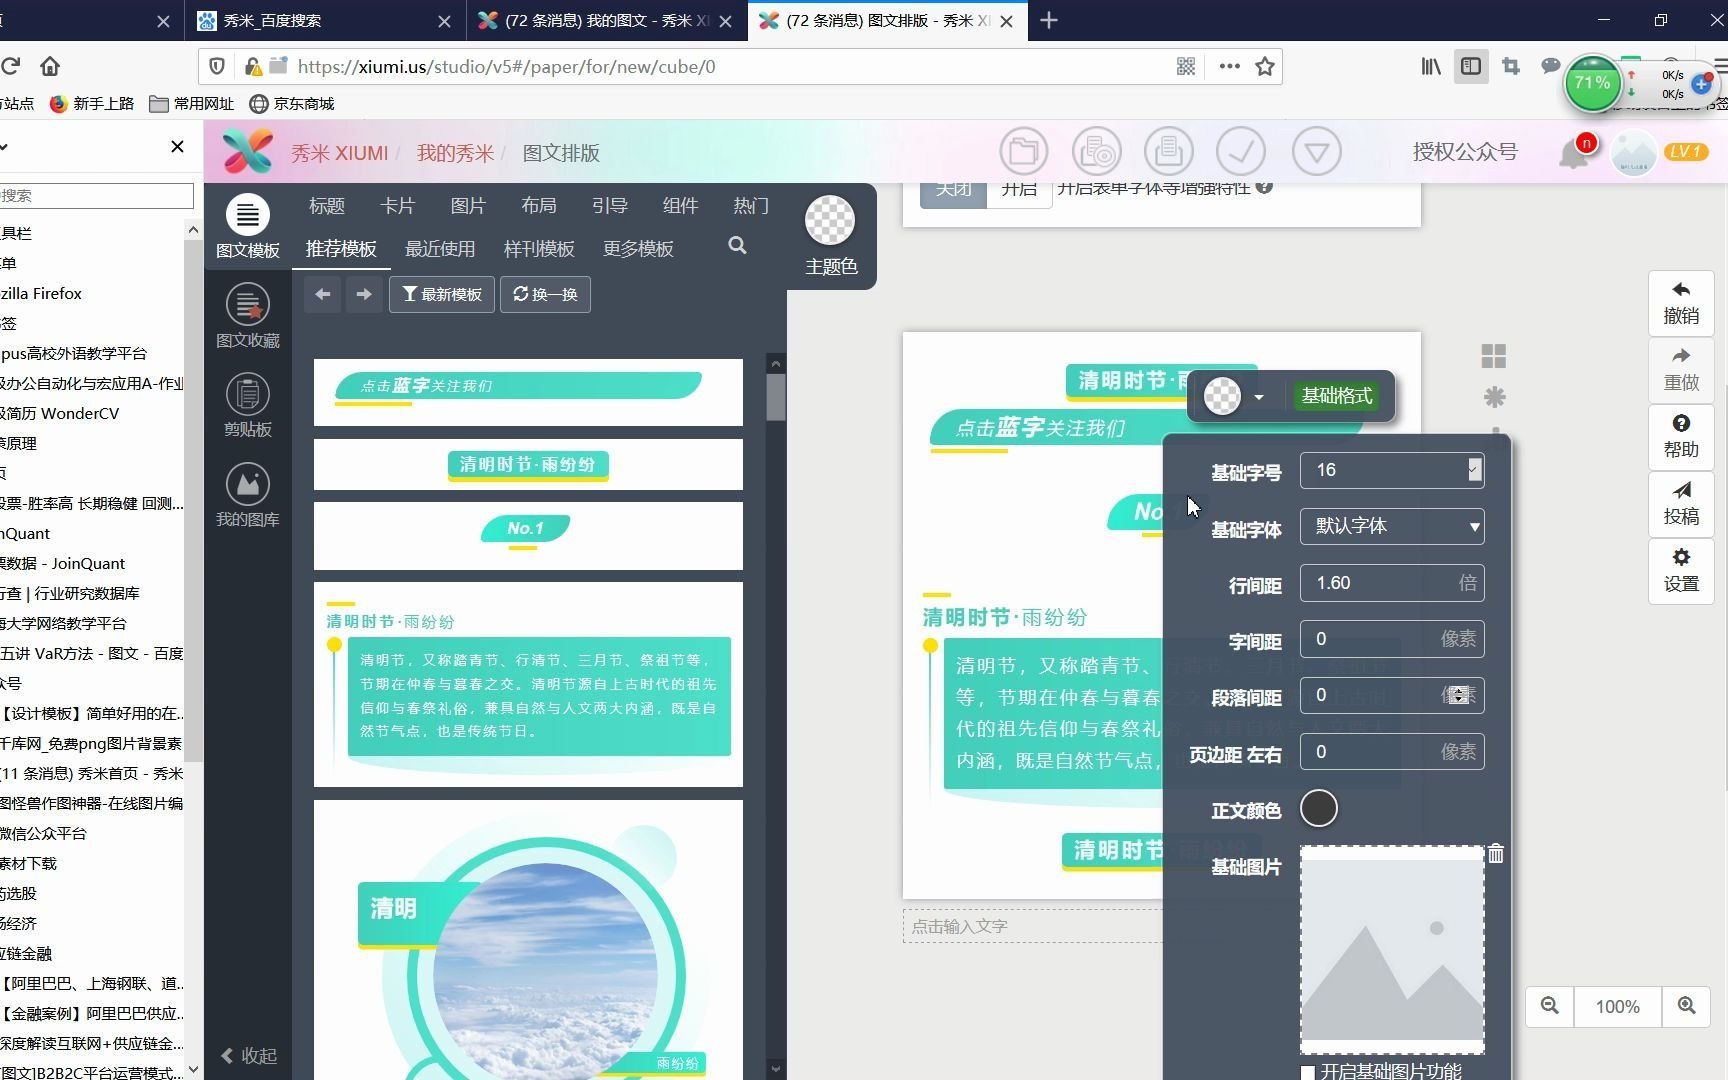Open the 标题 category tab

pyautogui.click(x=327, y=205)
